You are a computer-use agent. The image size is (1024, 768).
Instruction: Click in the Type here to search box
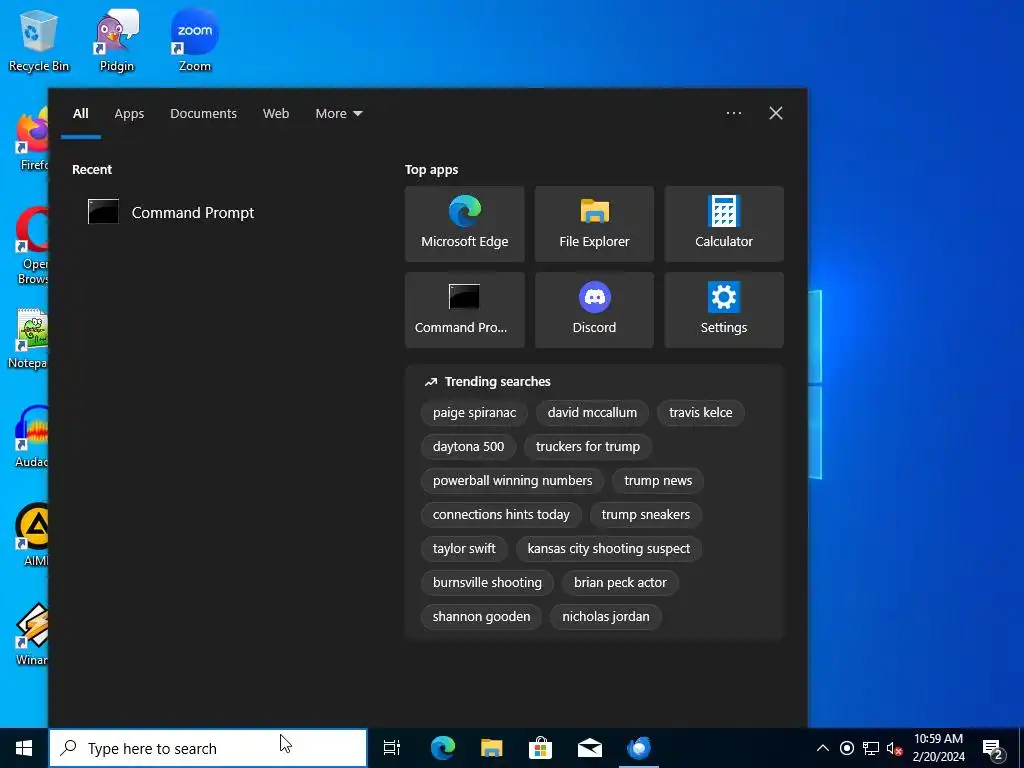[208, 748]
